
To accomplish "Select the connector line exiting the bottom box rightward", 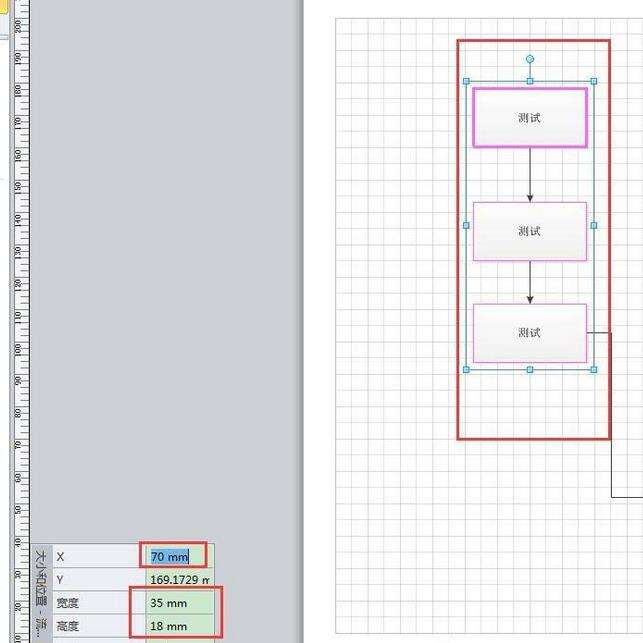I will pyautogui.click(x=611, y=414).
